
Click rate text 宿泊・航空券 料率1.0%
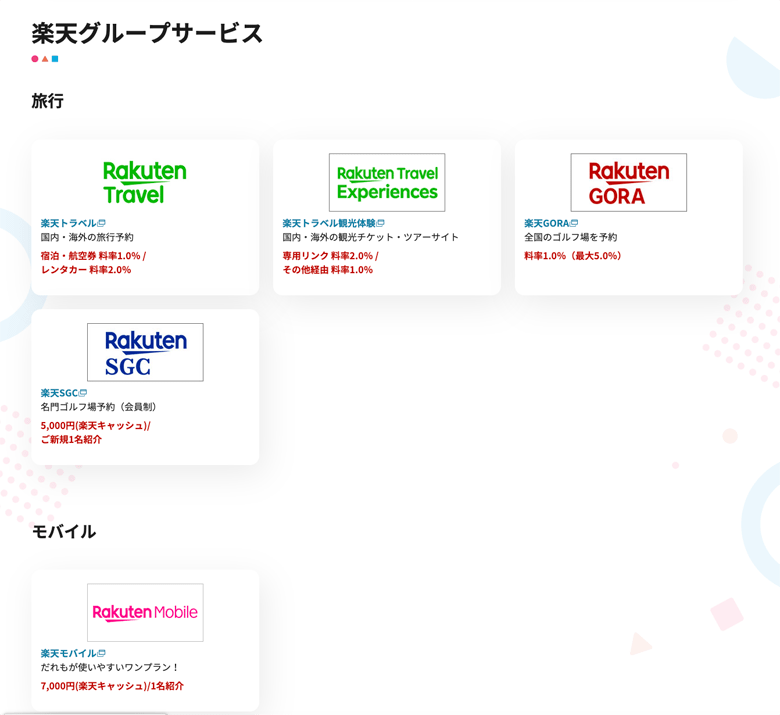click(x=91, y=256)
